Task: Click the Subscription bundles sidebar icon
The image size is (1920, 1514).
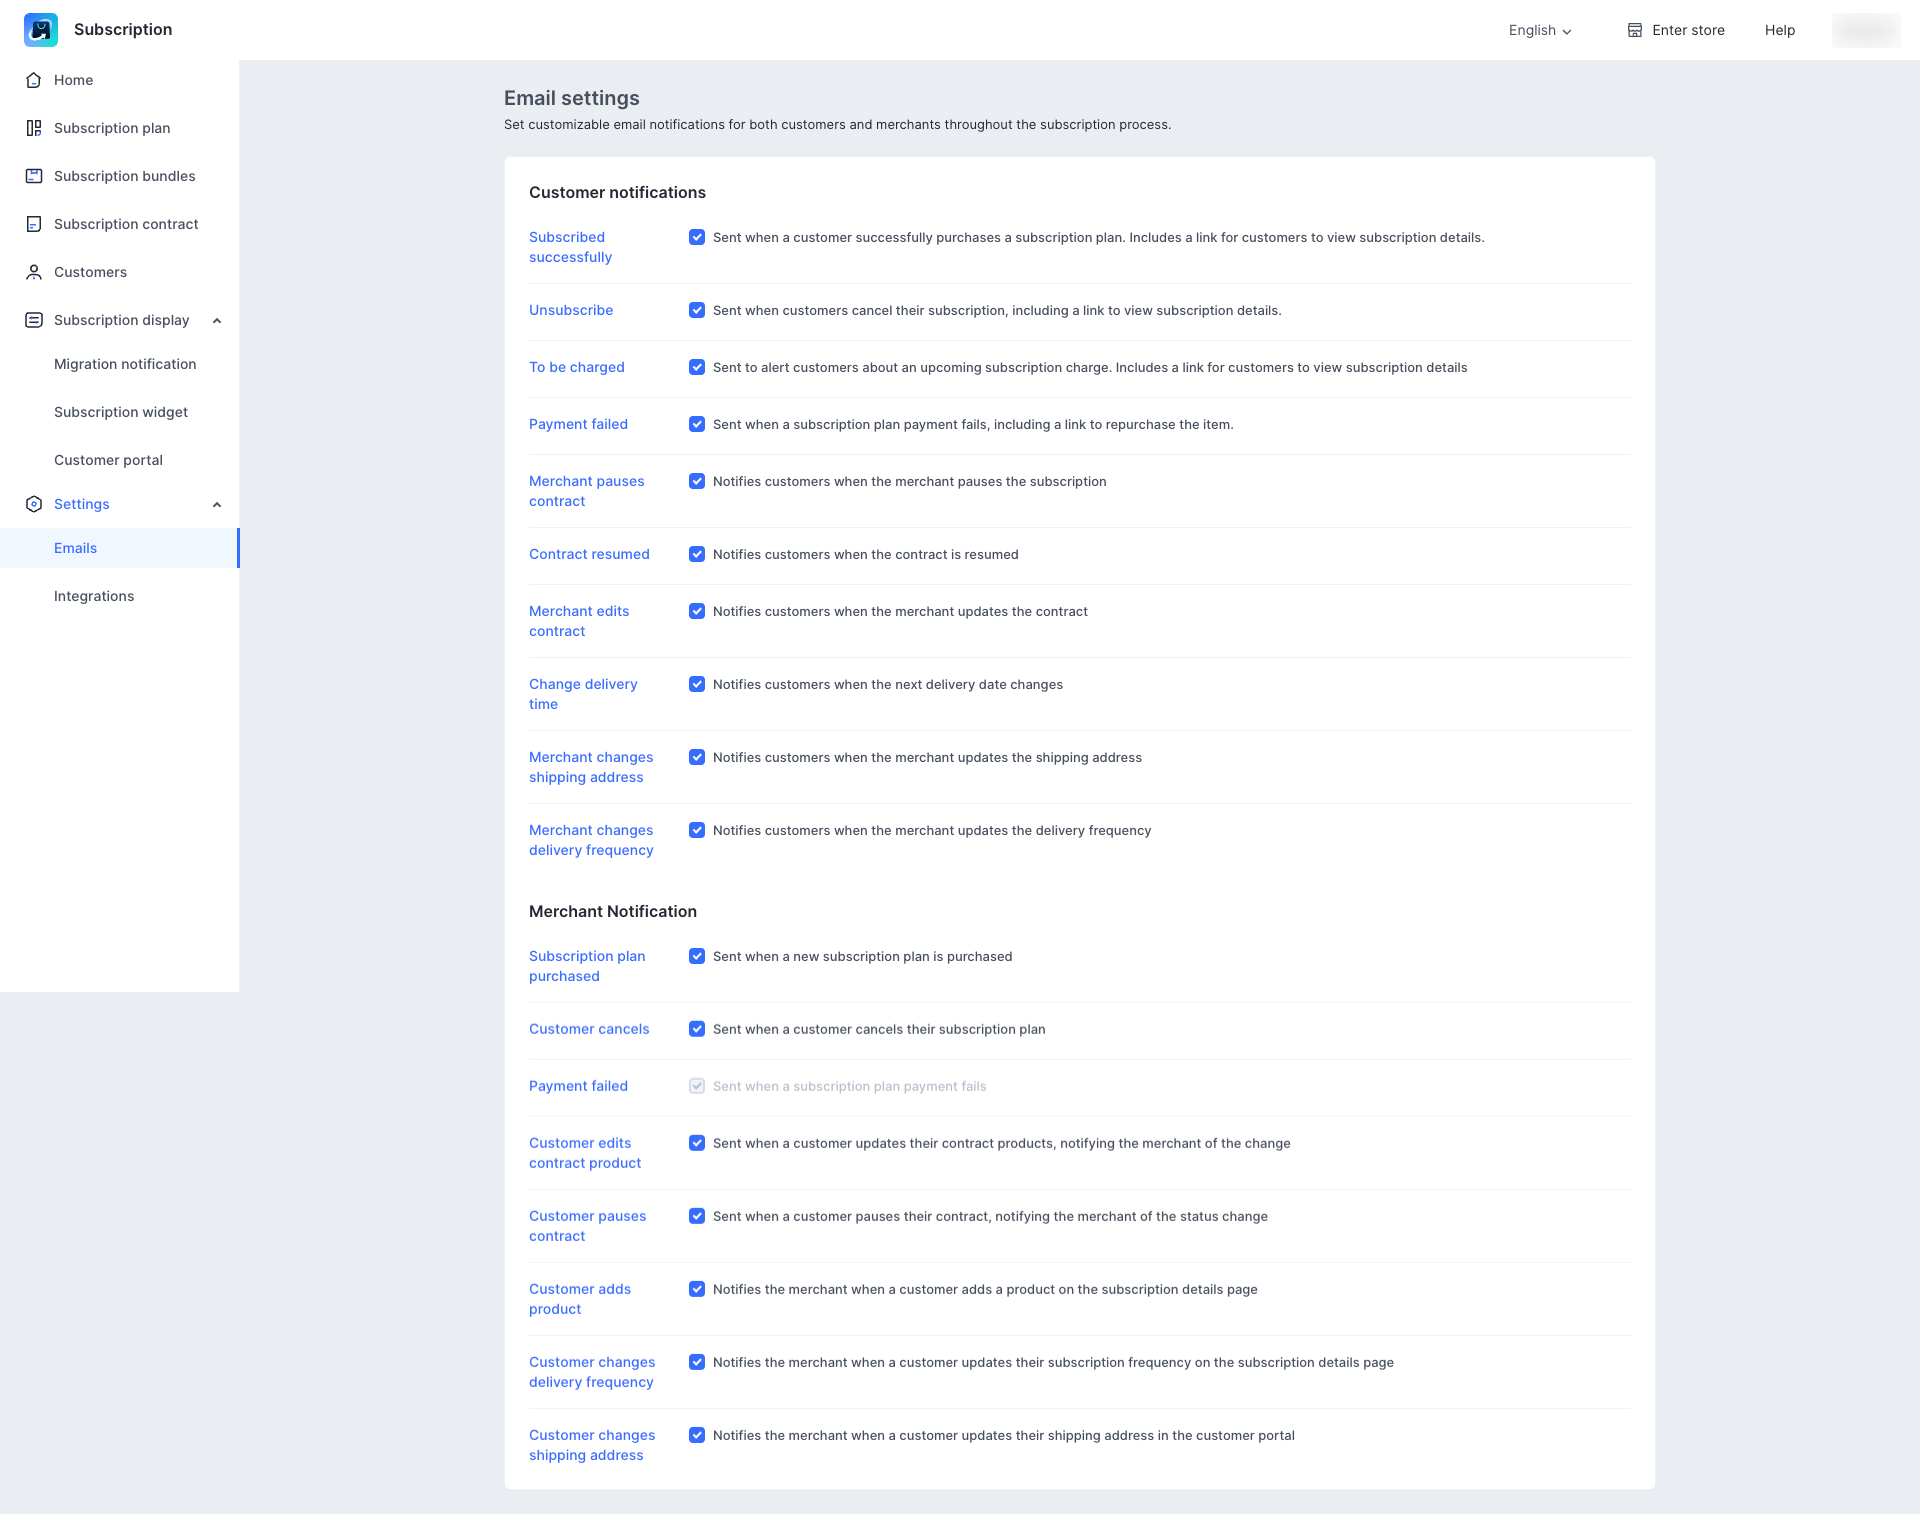Action: click(34, 176)
